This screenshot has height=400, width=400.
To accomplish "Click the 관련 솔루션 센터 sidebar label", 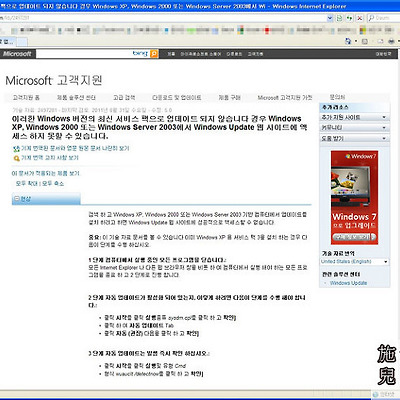I will click(341, 274).
